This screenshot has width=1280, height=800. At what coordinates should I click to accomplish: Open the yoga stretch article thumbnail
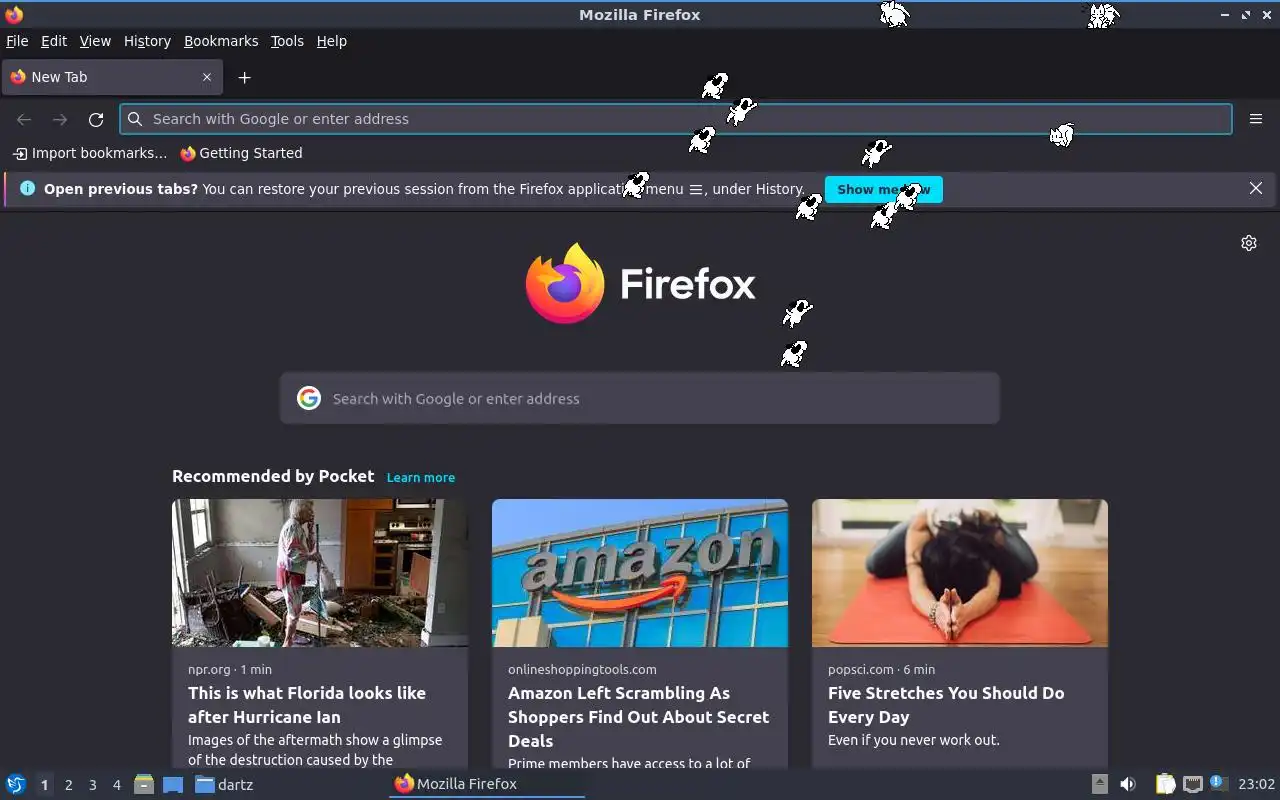[960, 573]
